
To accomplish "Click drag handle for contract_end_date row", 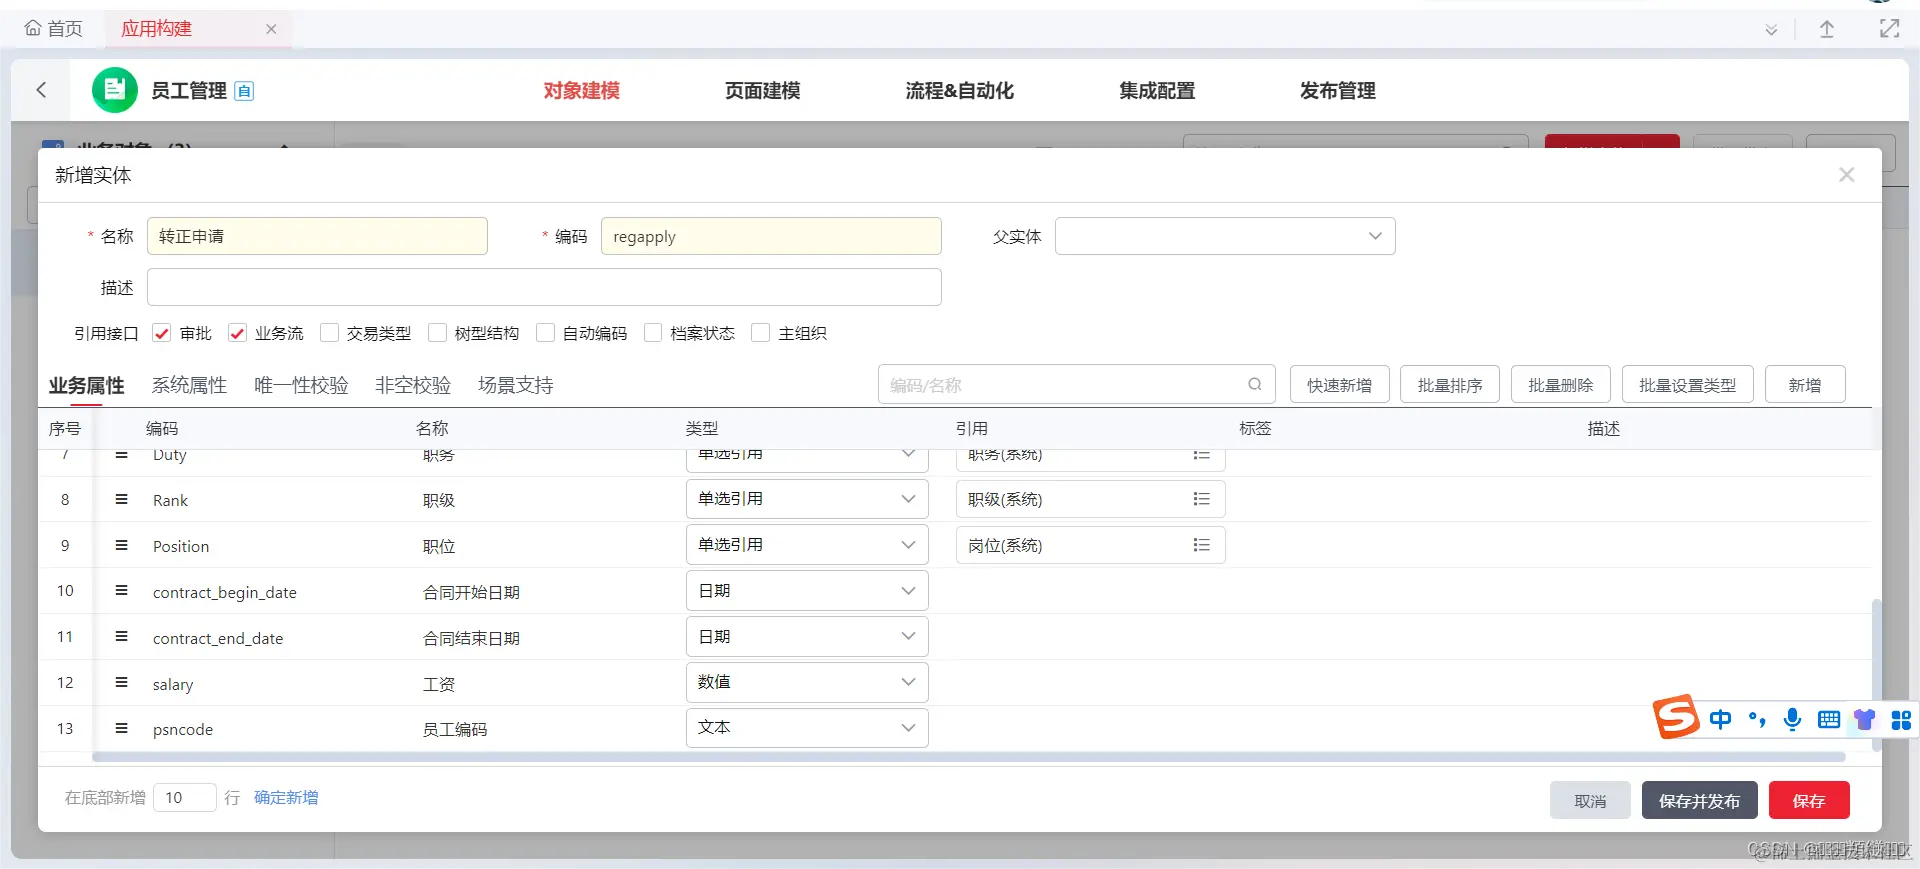I will coord(121,637).
